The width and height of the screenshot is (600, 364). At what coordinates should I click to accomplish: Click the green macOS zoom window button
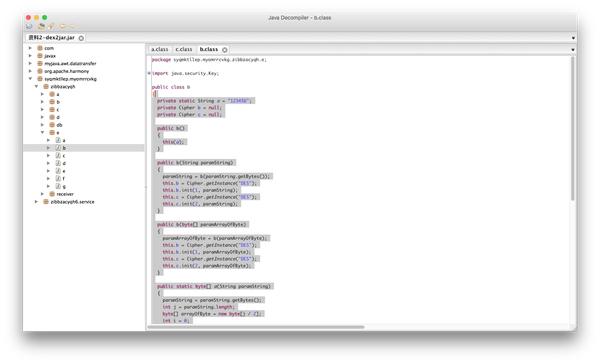point(44,17)
